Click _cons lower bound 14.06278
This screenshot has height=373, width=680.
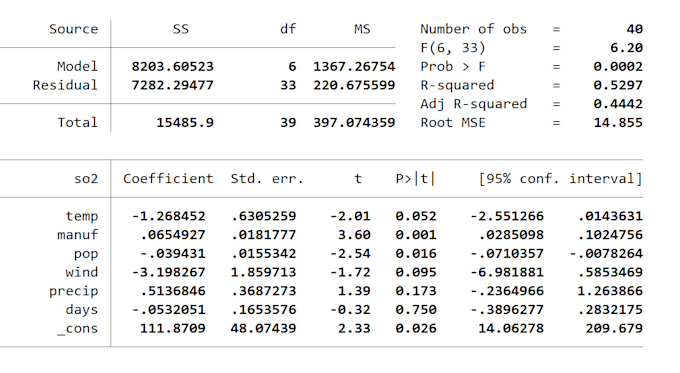pos(511,328)
